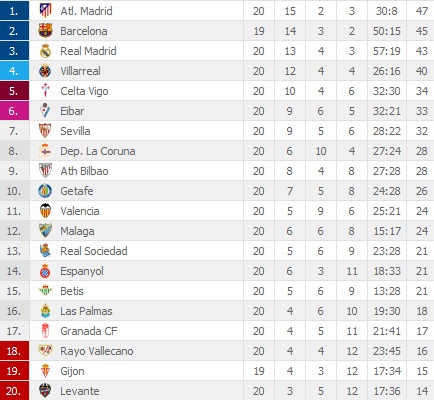Open the Real Sociedad team link
434x400 pixels.
coord(94,251)
